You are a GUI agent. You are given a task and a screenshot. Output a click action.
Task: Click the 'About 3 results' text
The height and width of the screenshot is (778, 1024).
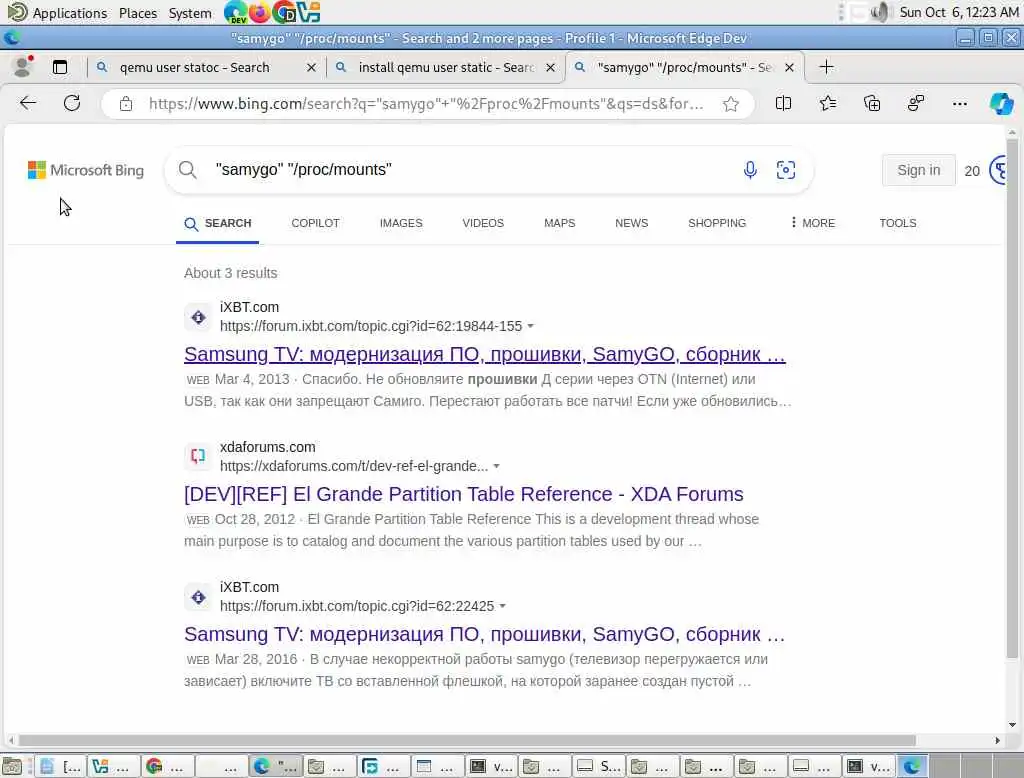click(x=231, y=273)
